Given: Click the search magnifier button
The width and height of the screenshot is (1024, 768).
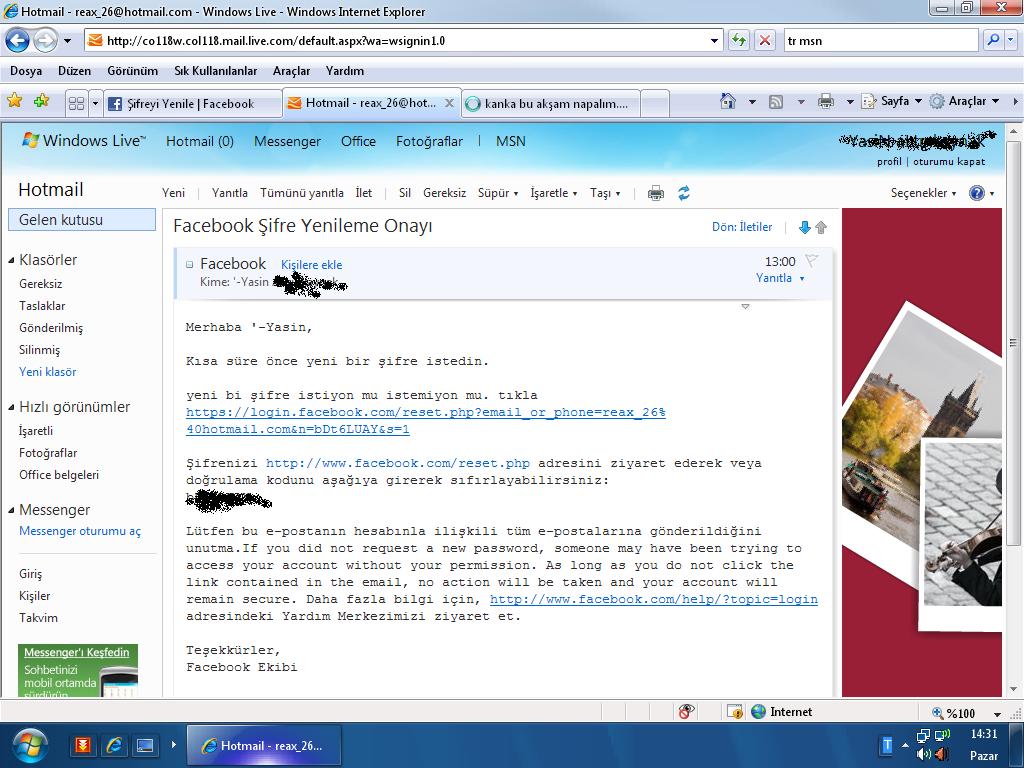Looking at the screenshot, I should (993, 40).
